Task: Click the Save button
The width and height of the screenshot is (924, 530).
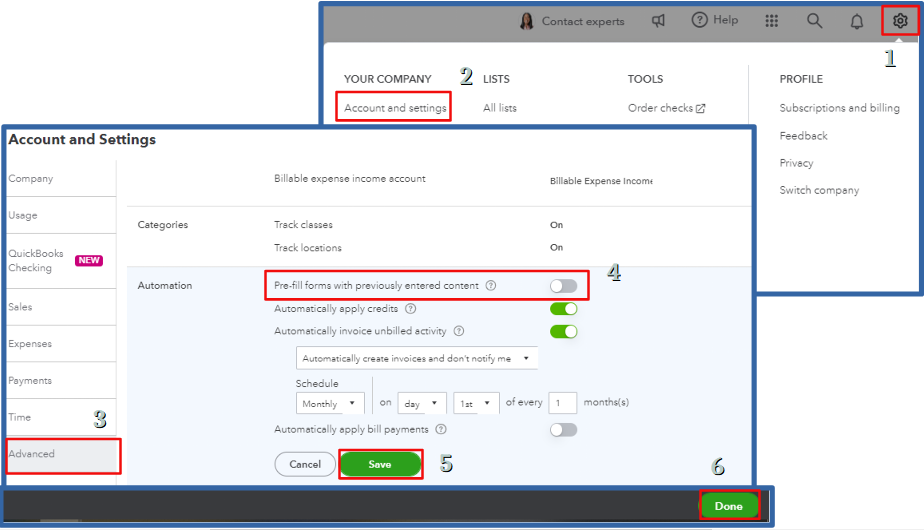Action: 380,465
